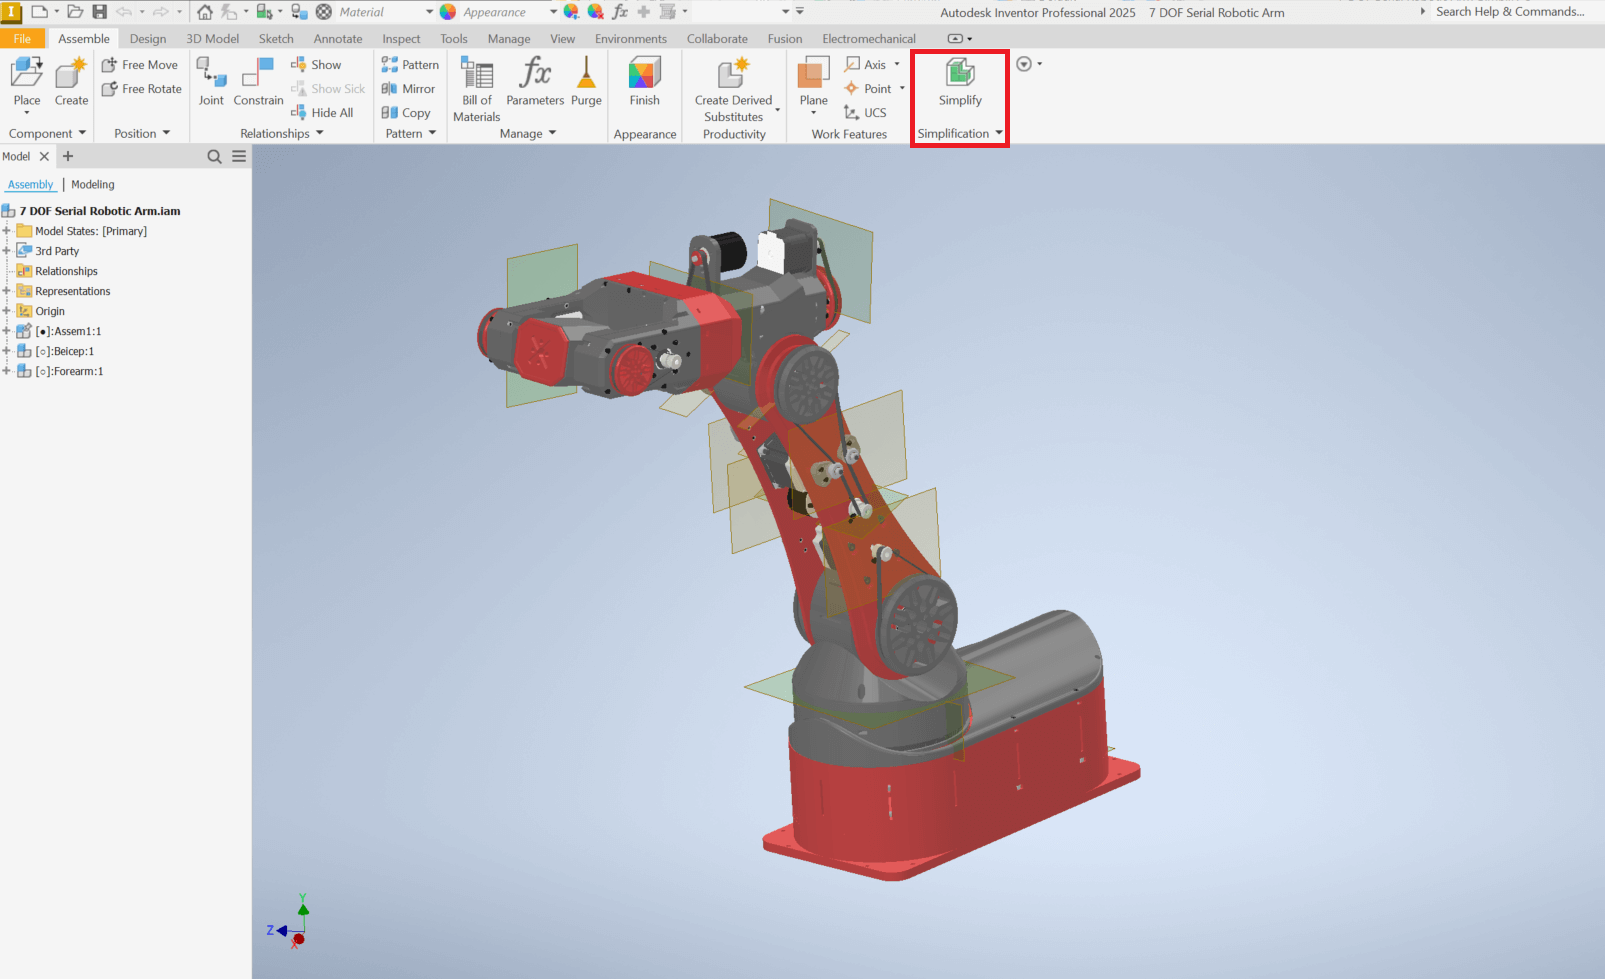Screen dimensions: 1605x979
Task: Activate the Free Rotate tool
Action: [141, 89]
